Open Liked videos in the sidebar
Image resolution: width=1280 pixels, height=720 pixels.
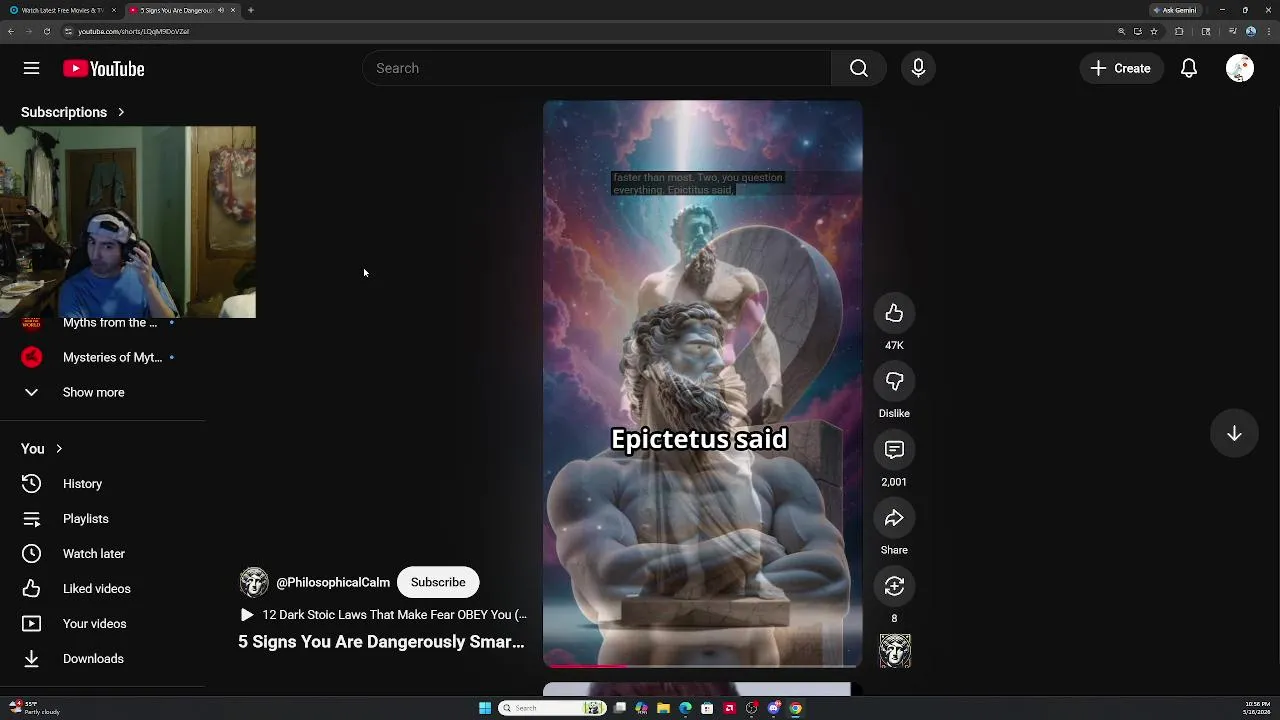click(102, 589)
